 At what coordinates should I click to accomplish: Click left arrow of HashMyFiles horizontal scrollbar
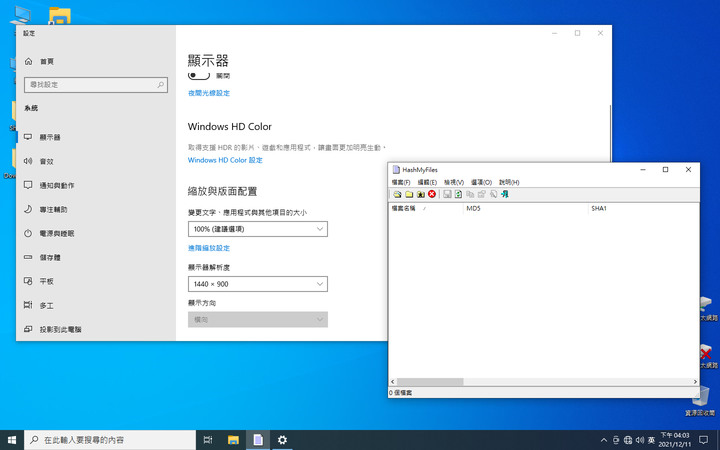[393, 382]
